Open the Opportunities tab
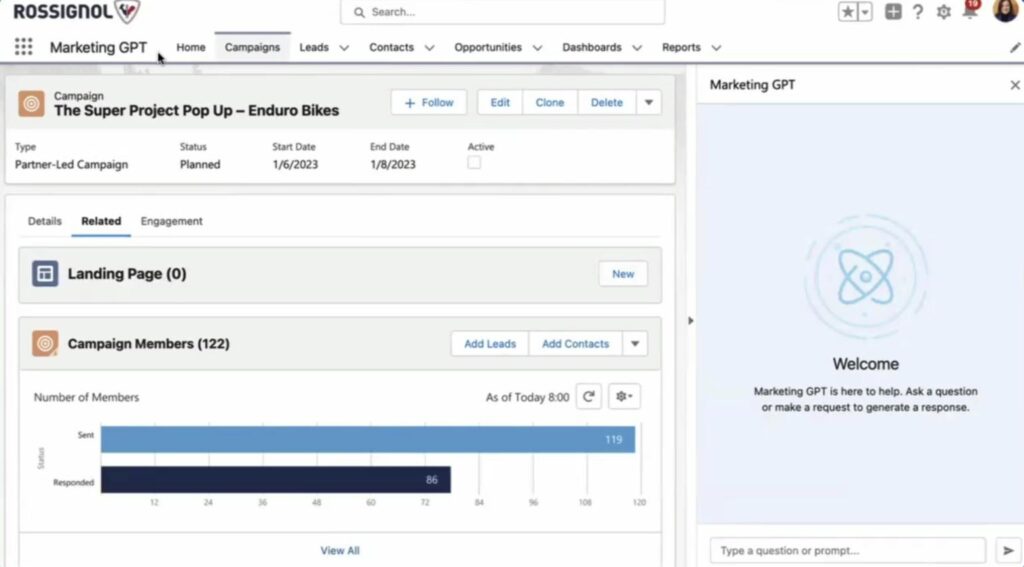This screenshot has width=1024, height=567. click(488, 47)
